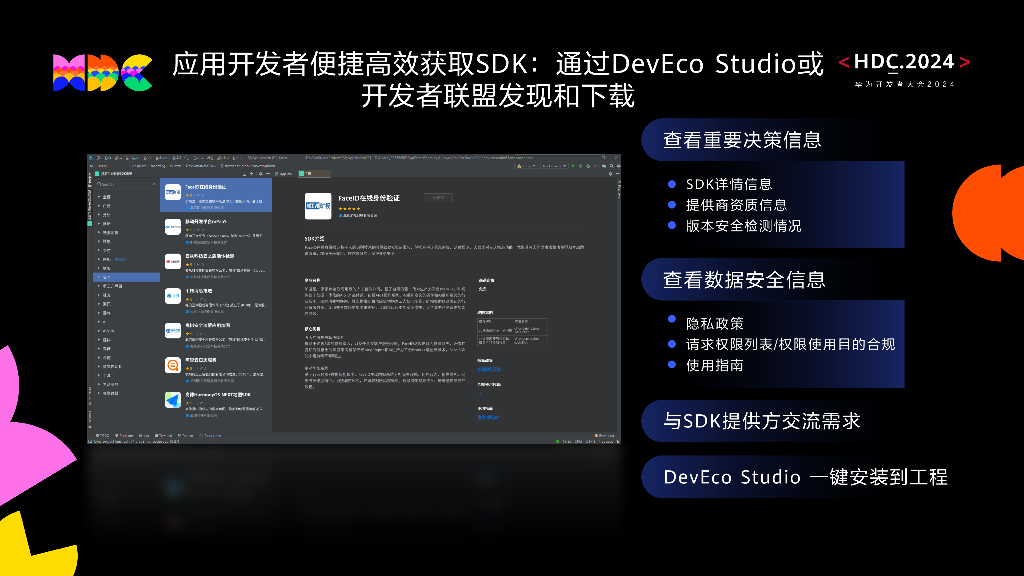Select the FaceID SDK list icon
Viewport: 1024px width, 576px height.
point(173,190)
